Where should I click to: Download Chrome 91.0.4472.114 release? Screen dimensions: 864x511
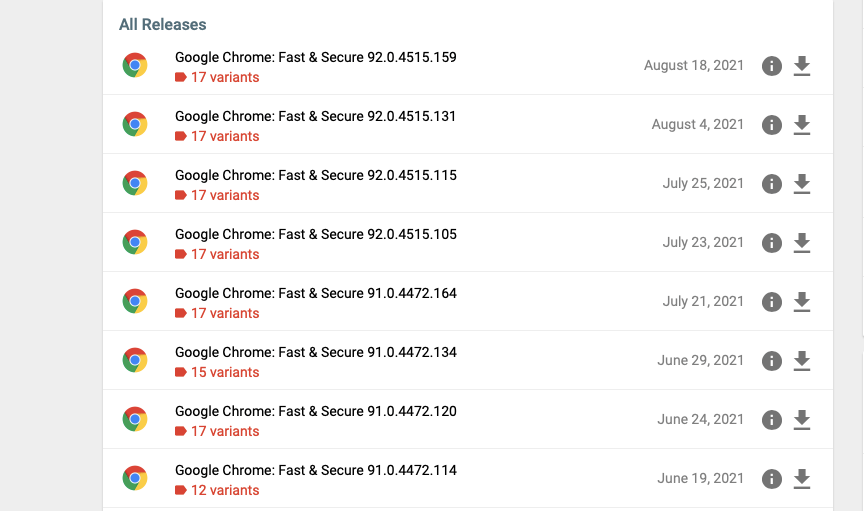pyautogui.click(x=802, y=479)
